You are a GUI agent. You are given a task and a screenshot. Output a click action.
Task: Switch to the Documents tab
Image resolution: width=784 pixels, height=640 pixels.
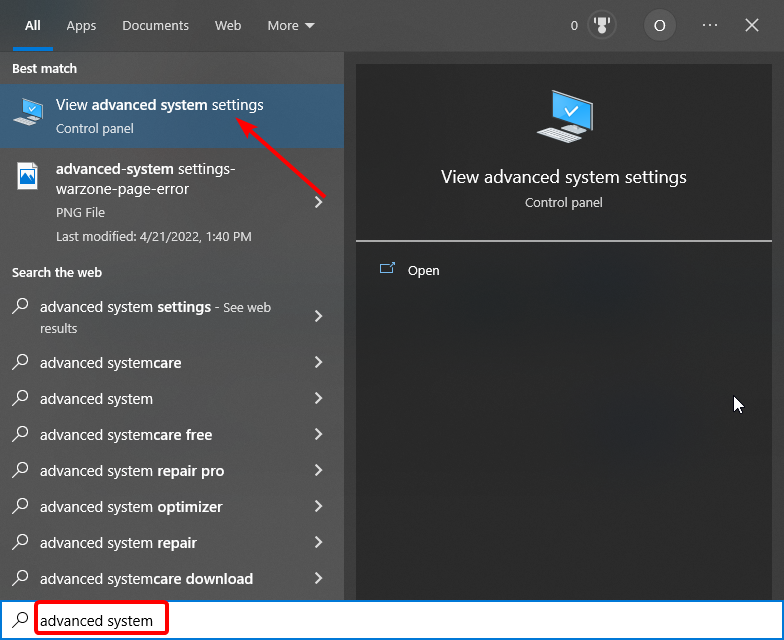pos(156,26)
